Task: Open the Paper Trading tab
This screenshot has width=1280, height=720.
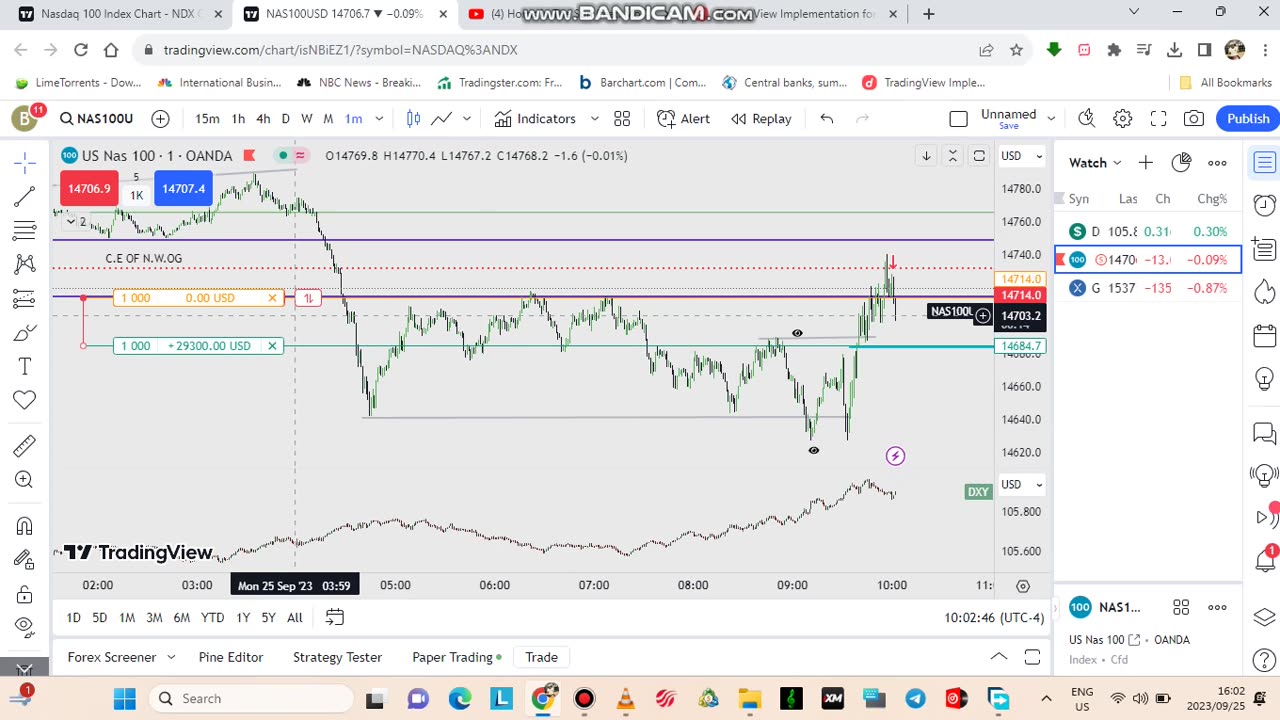Action: pos(457,657)
